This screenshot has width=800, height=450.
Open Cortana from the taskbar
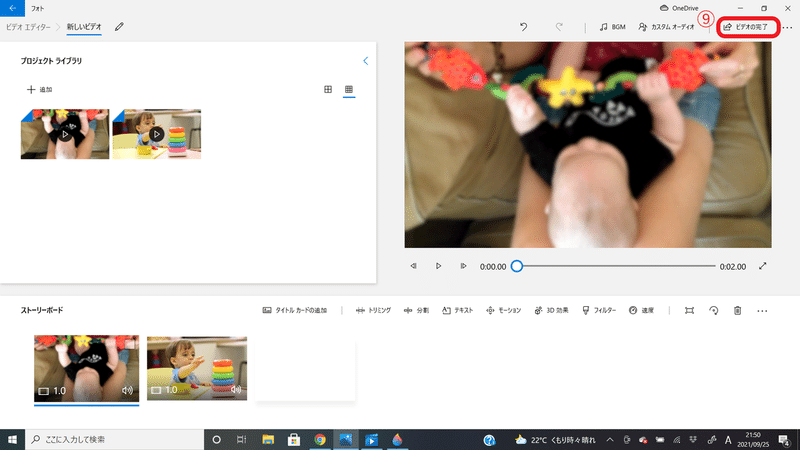click(x=216, y=439)
